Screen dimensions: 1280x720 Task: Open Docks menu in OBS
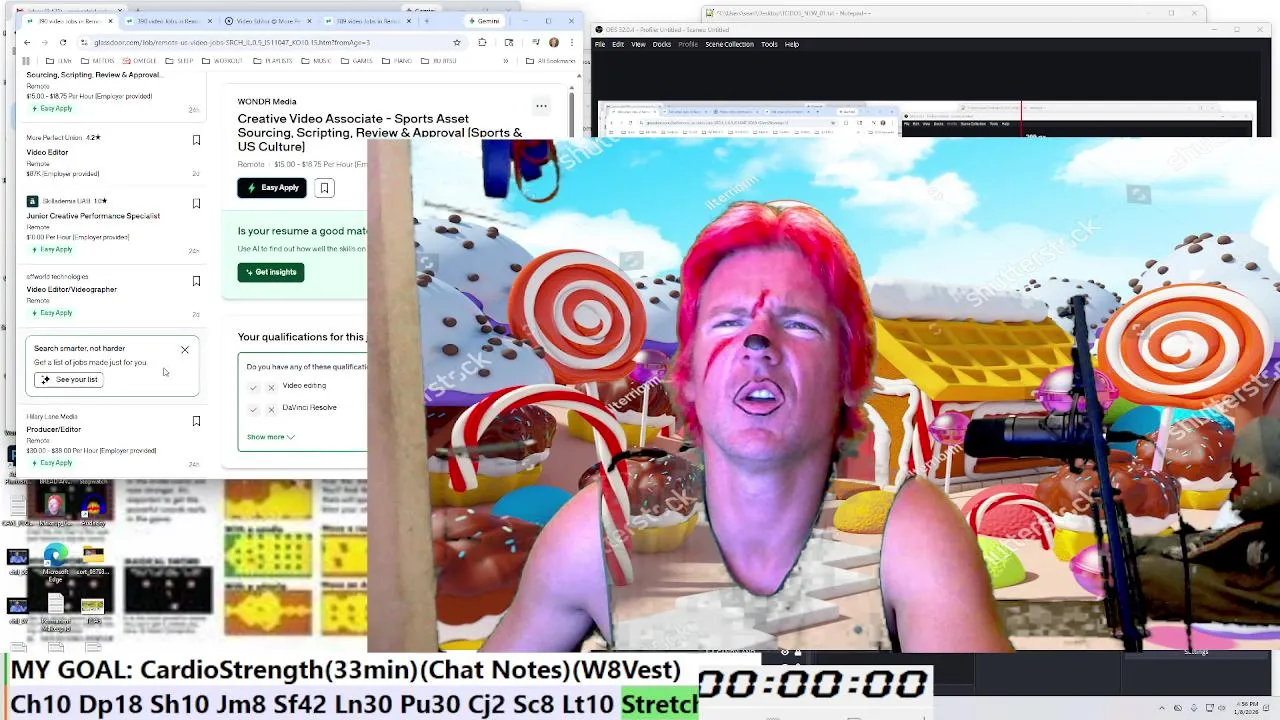coord(662,44)
